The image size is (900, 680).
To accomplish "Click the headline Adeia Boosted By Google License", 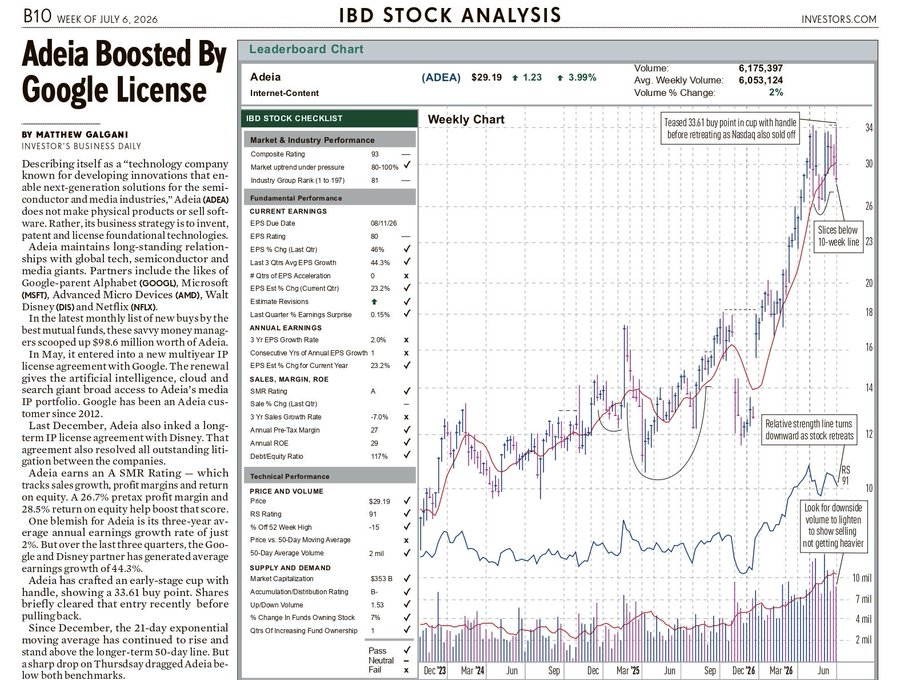I will 124,72.
